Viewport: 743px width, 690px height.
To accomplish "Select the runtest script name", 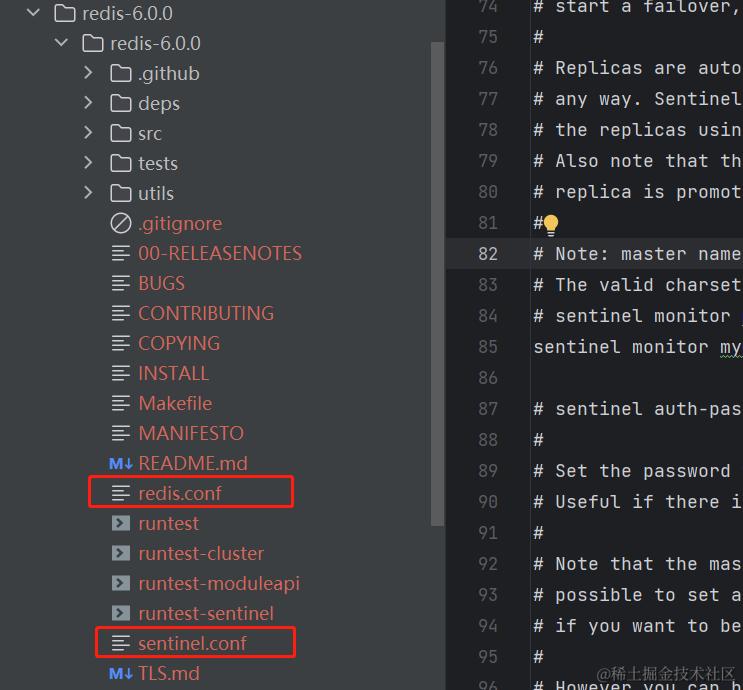I will pyautogui.click(x=168, y=524).
